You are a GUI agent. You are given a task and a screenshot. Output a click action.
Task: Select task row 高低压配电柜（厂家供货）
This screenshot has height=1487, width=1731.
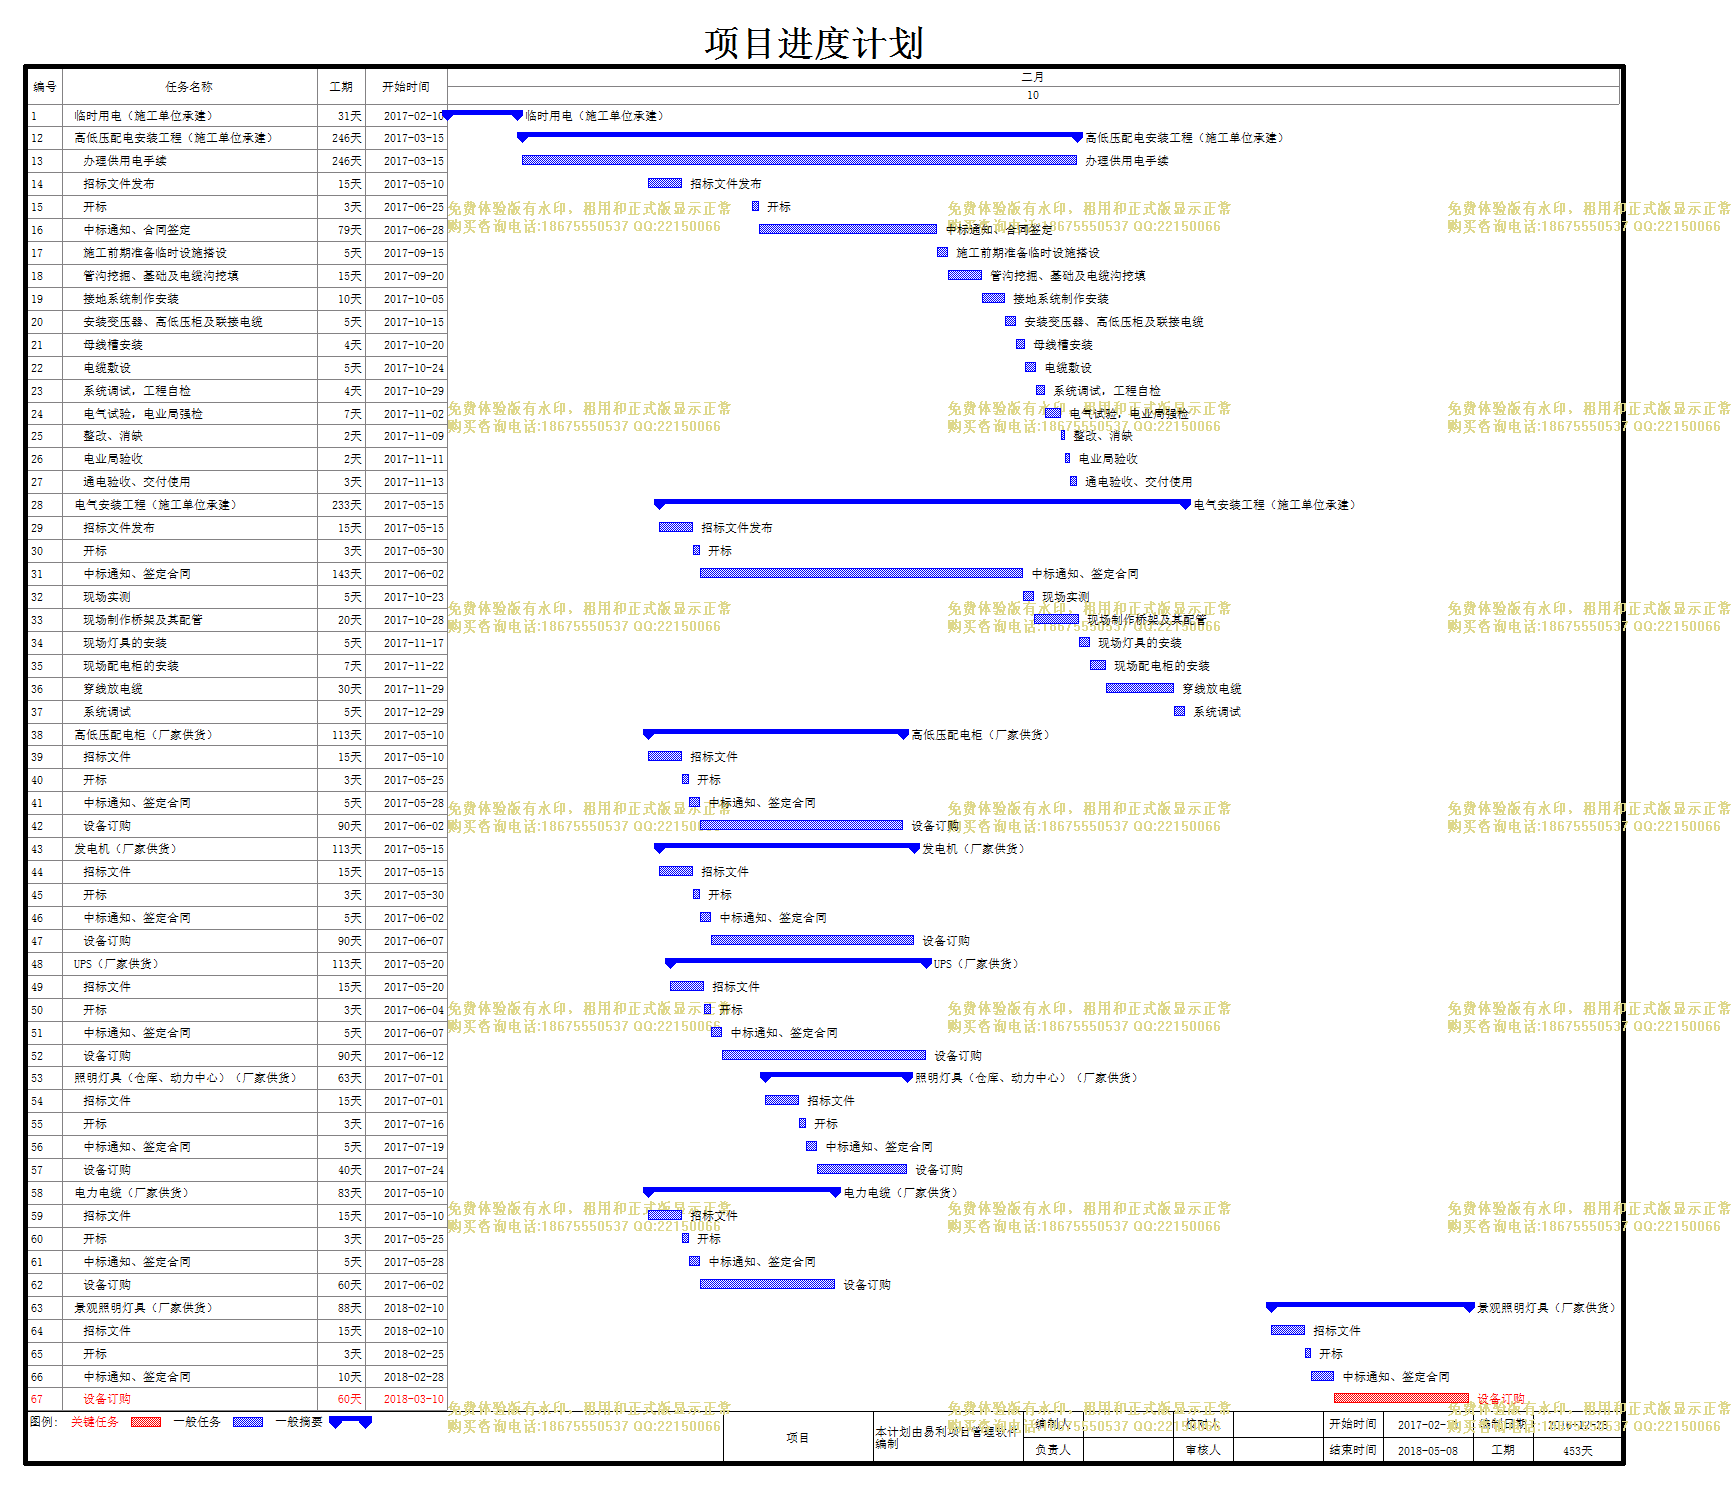237,735
